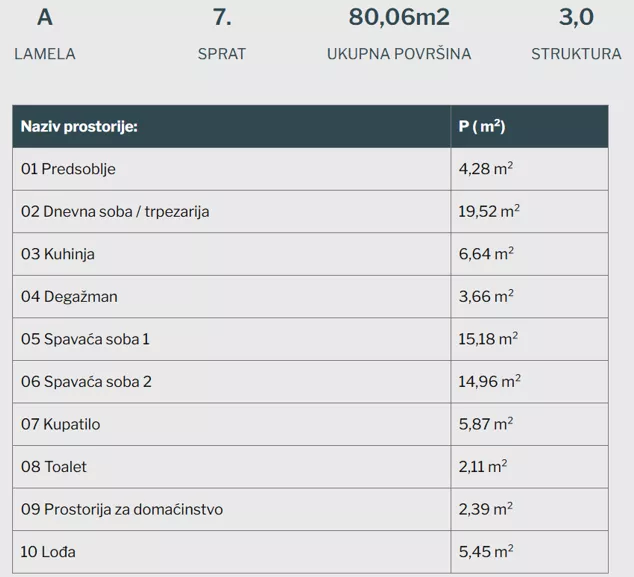This screenshot has width=634, height=577.
Task: Click the 06 Spavaća soba 2 entry
Action: coord(86,382)
